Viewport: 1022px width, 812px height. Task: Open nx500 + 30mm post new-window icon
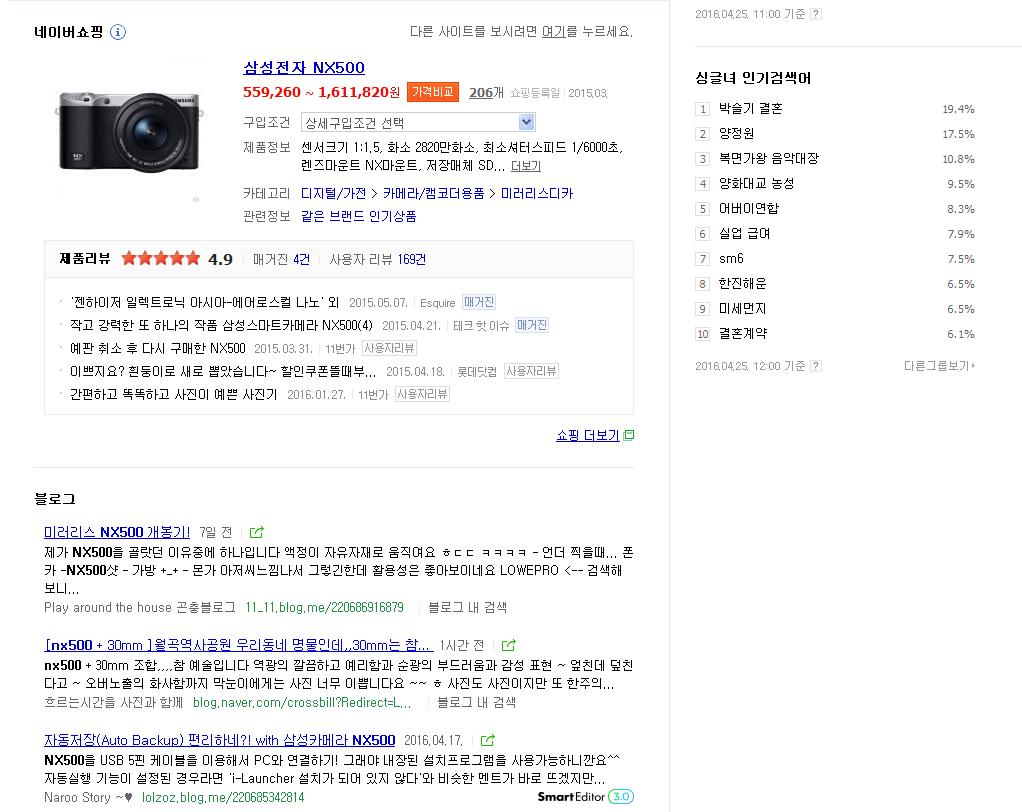click(x=509, y=646)
